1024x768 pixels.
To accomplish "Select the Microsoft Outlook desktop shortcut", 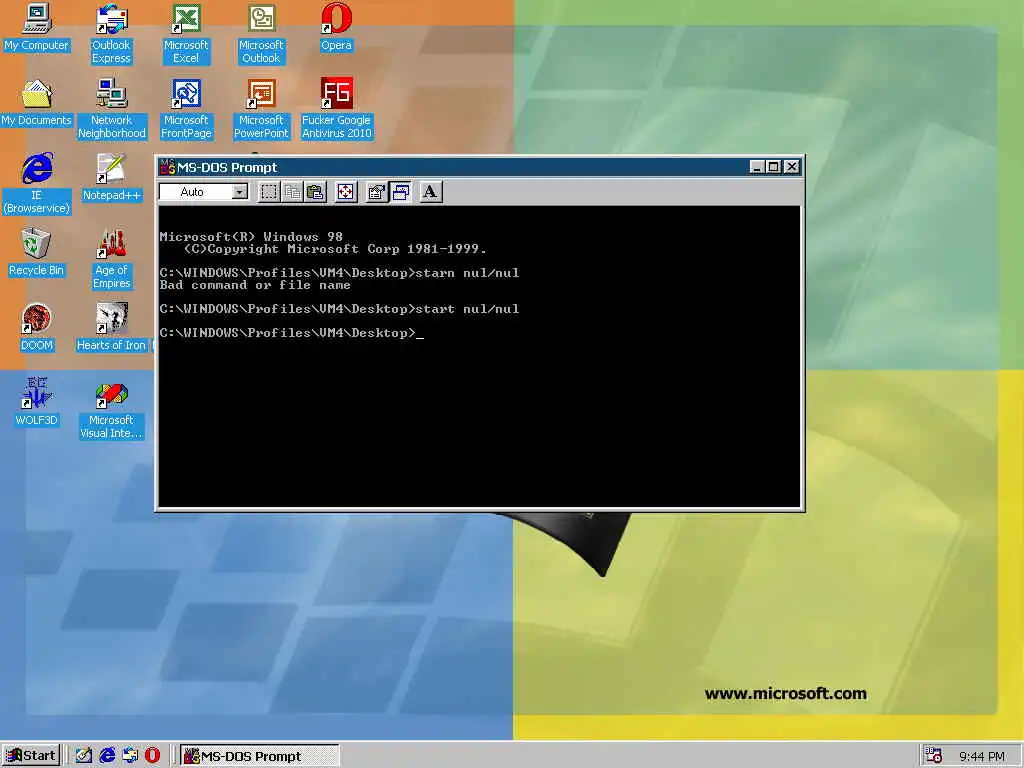I will tap(261, 33).
